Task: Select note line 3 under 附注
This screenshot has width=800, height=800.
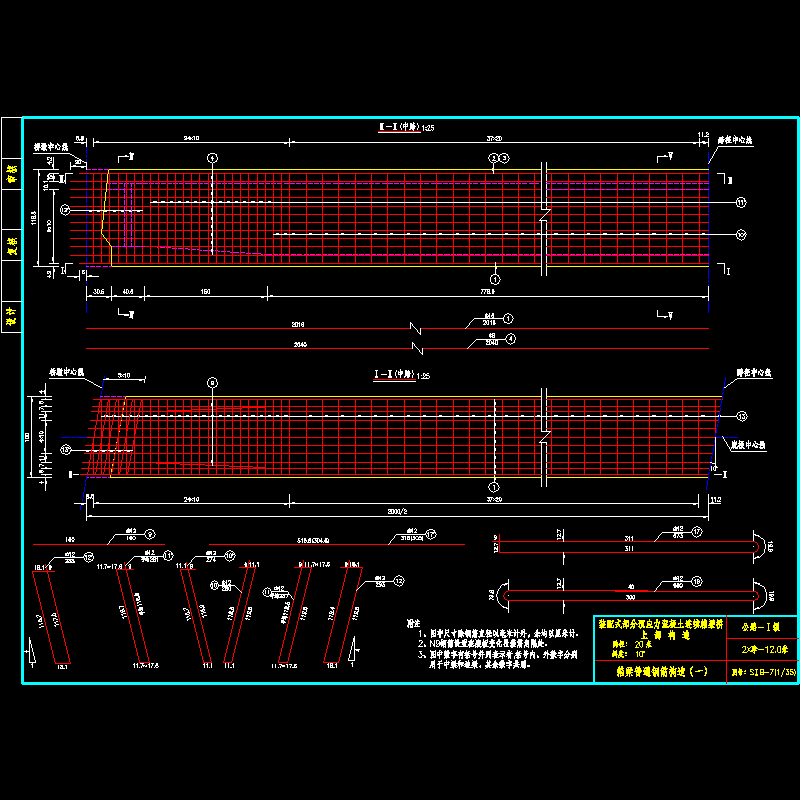Action: click(498, 660)
